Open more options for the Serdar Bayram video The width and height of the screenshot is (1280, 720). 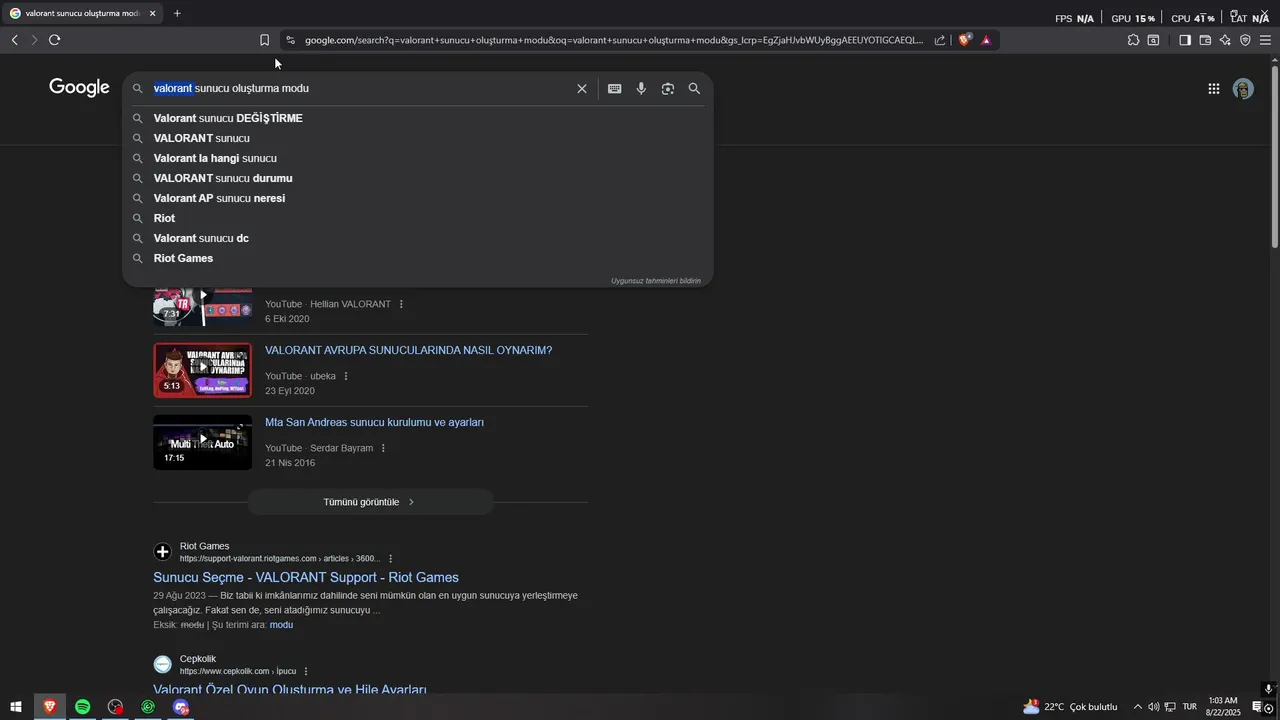pyautogui.click(x=383, y=448)
